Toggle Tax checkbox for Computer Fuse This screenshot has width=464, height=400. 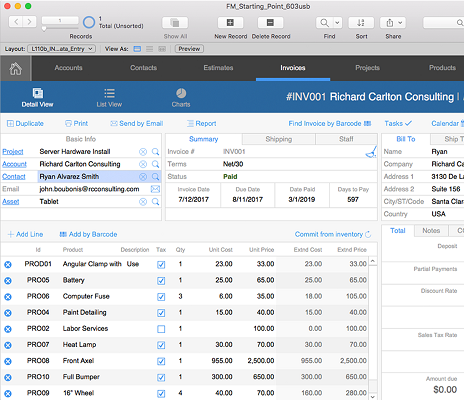(x=161, y=297)
